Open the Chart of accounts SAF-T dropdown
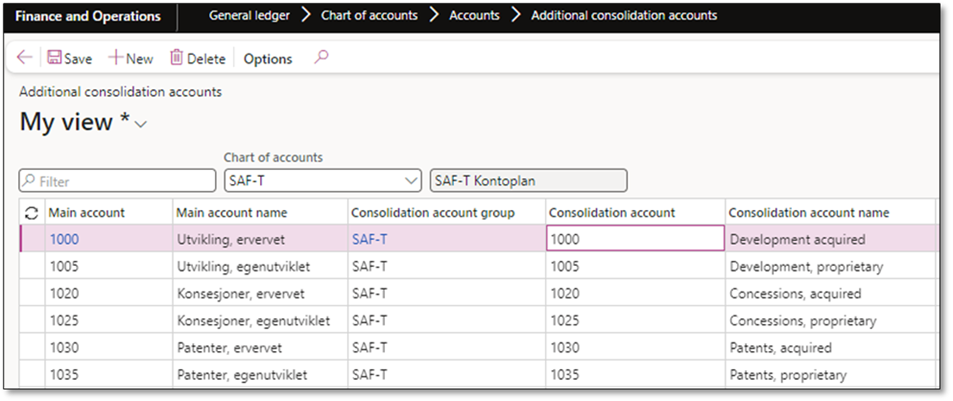Viewport: 953px width, 401px height. [x=410, y=181]
